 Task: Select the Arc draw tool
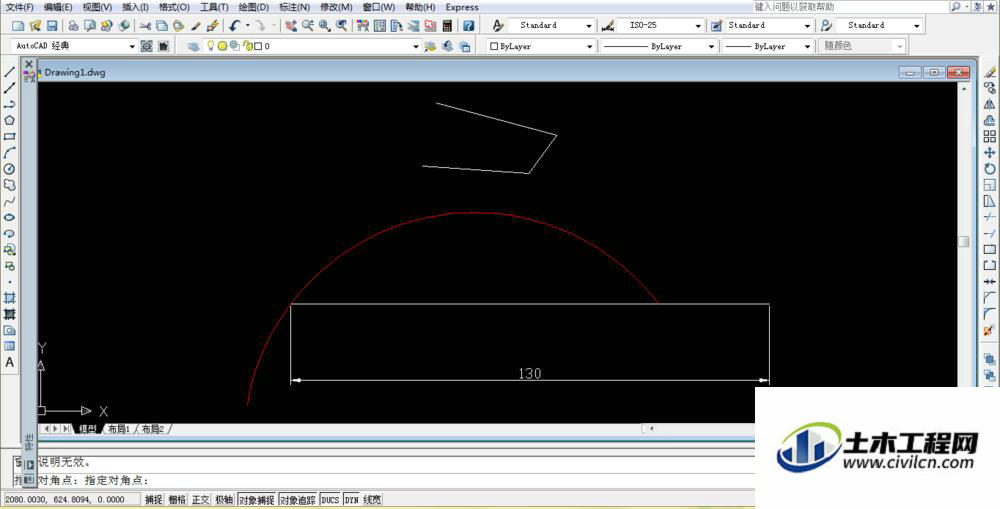(x=10, y=153)
